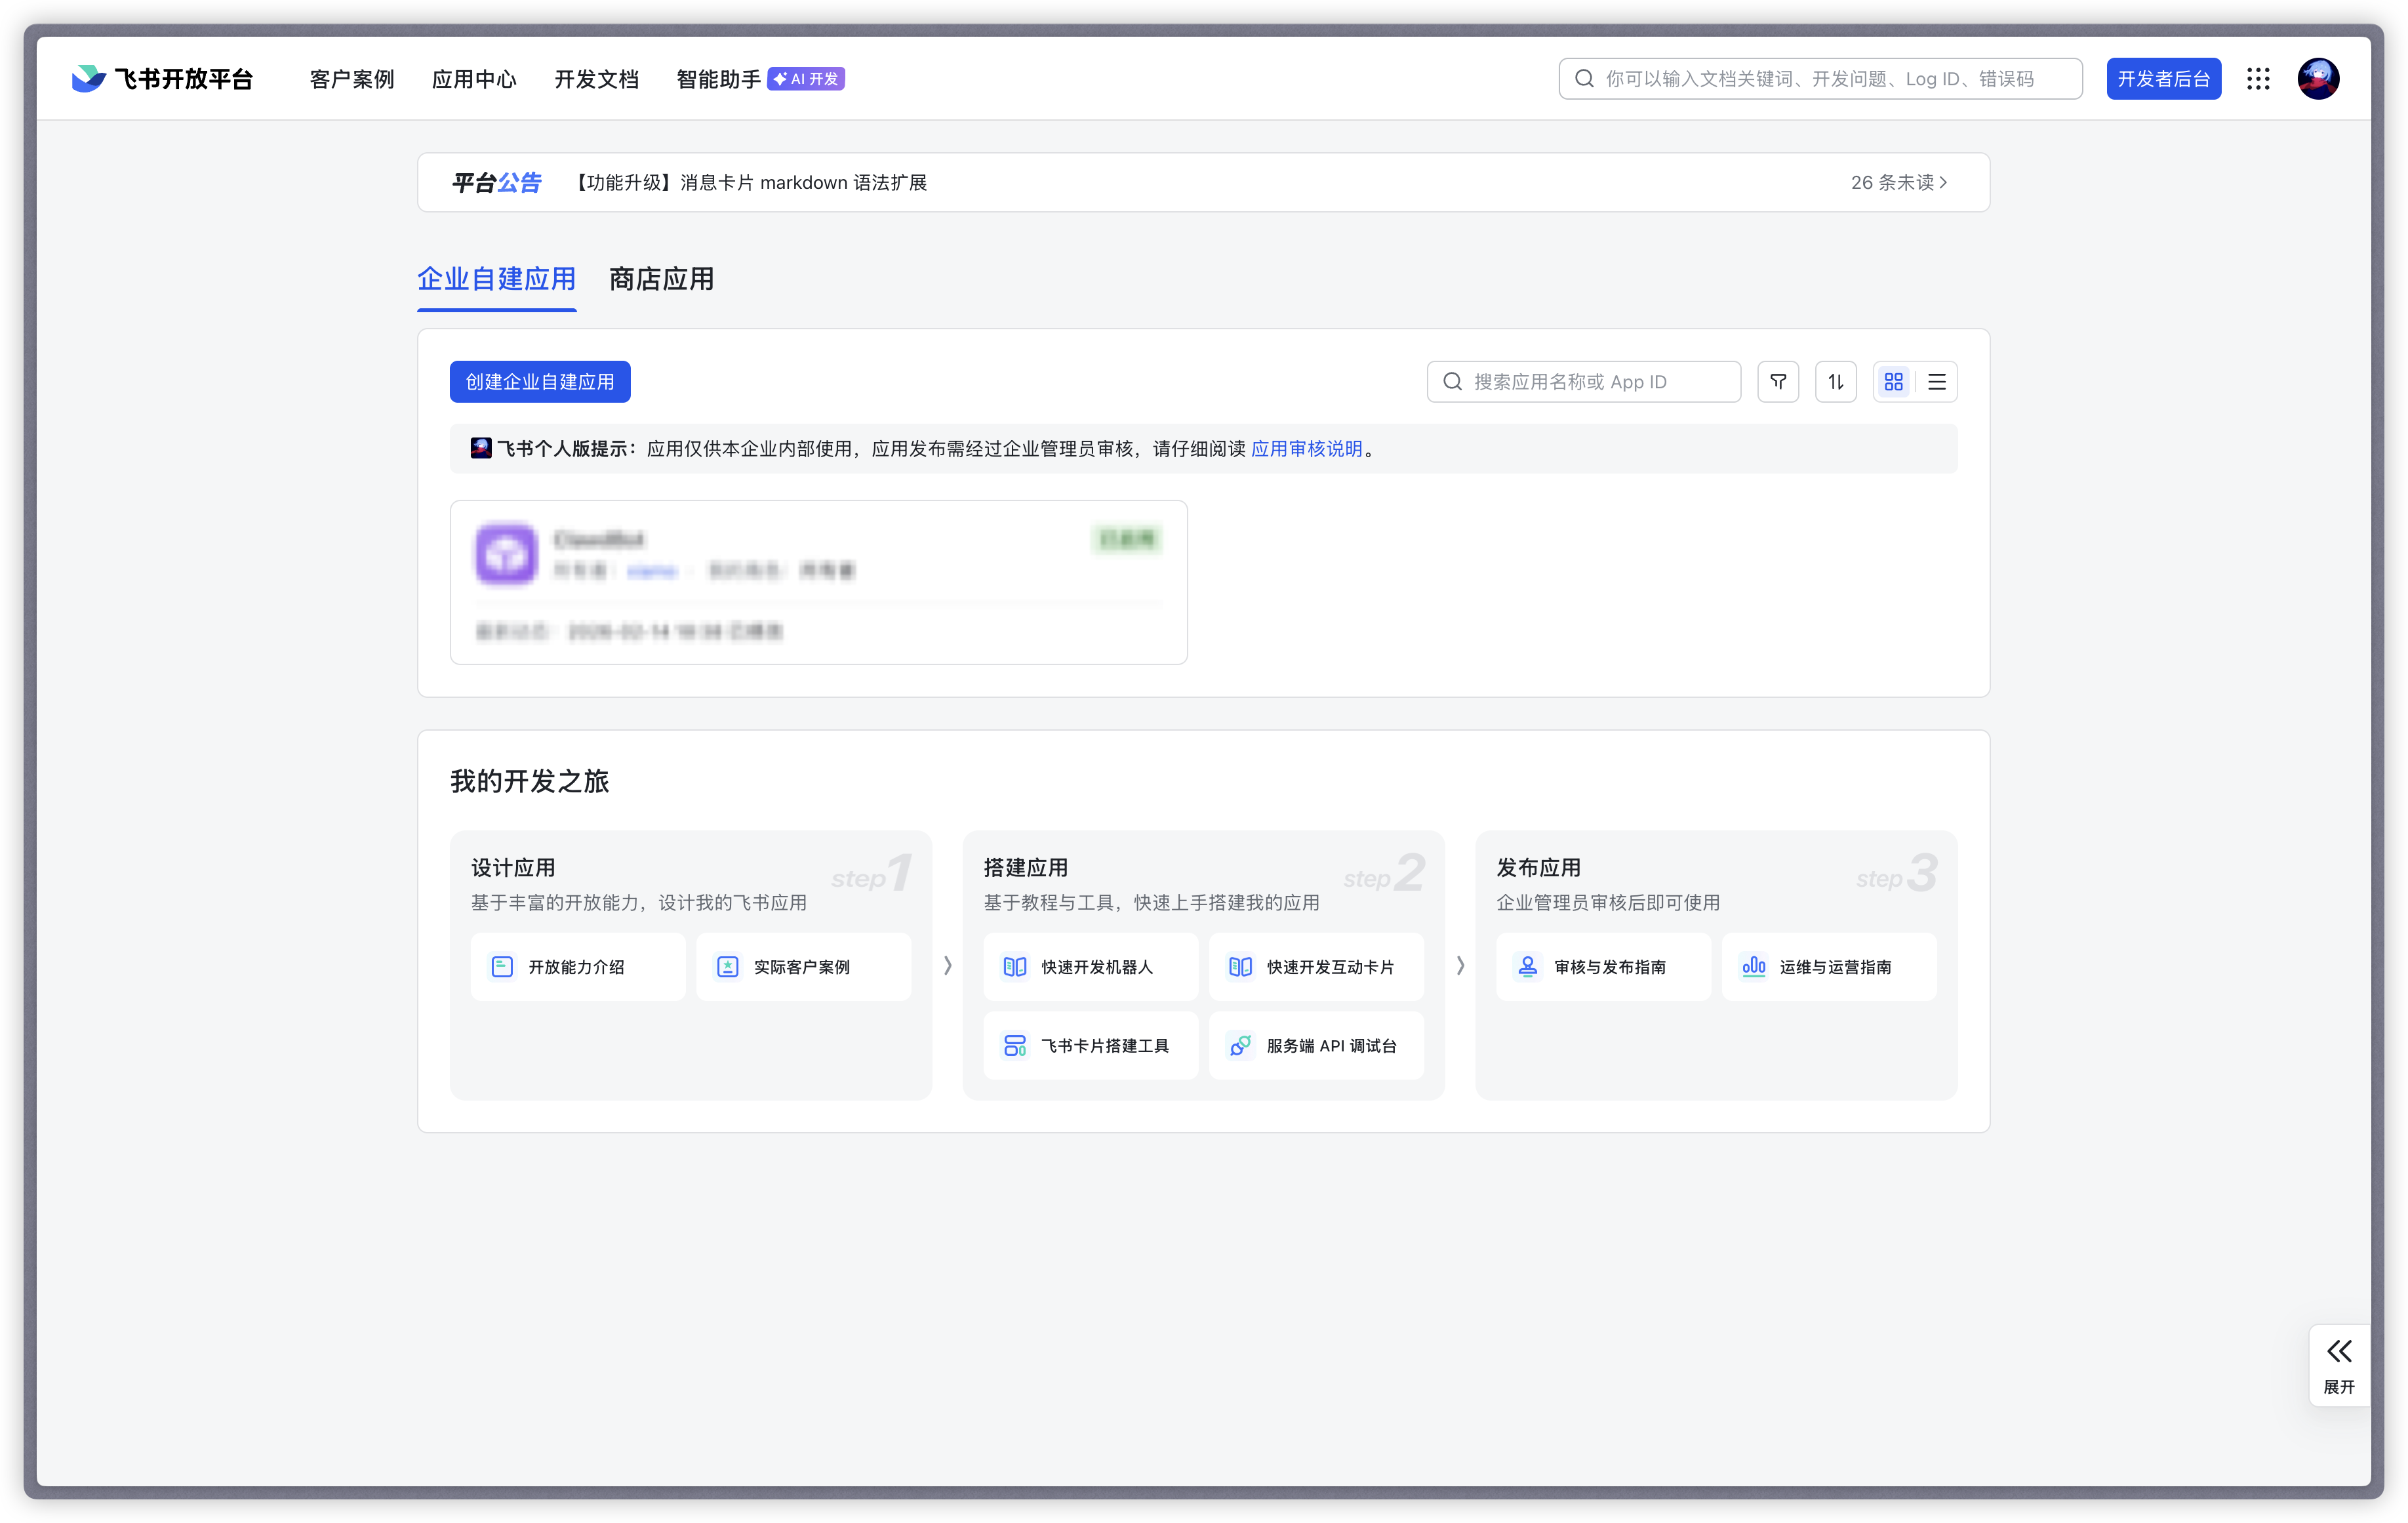The image size is (2408, 1523).
Task: Switch to 商店应用 tab
Action: [x=661, y=280]
